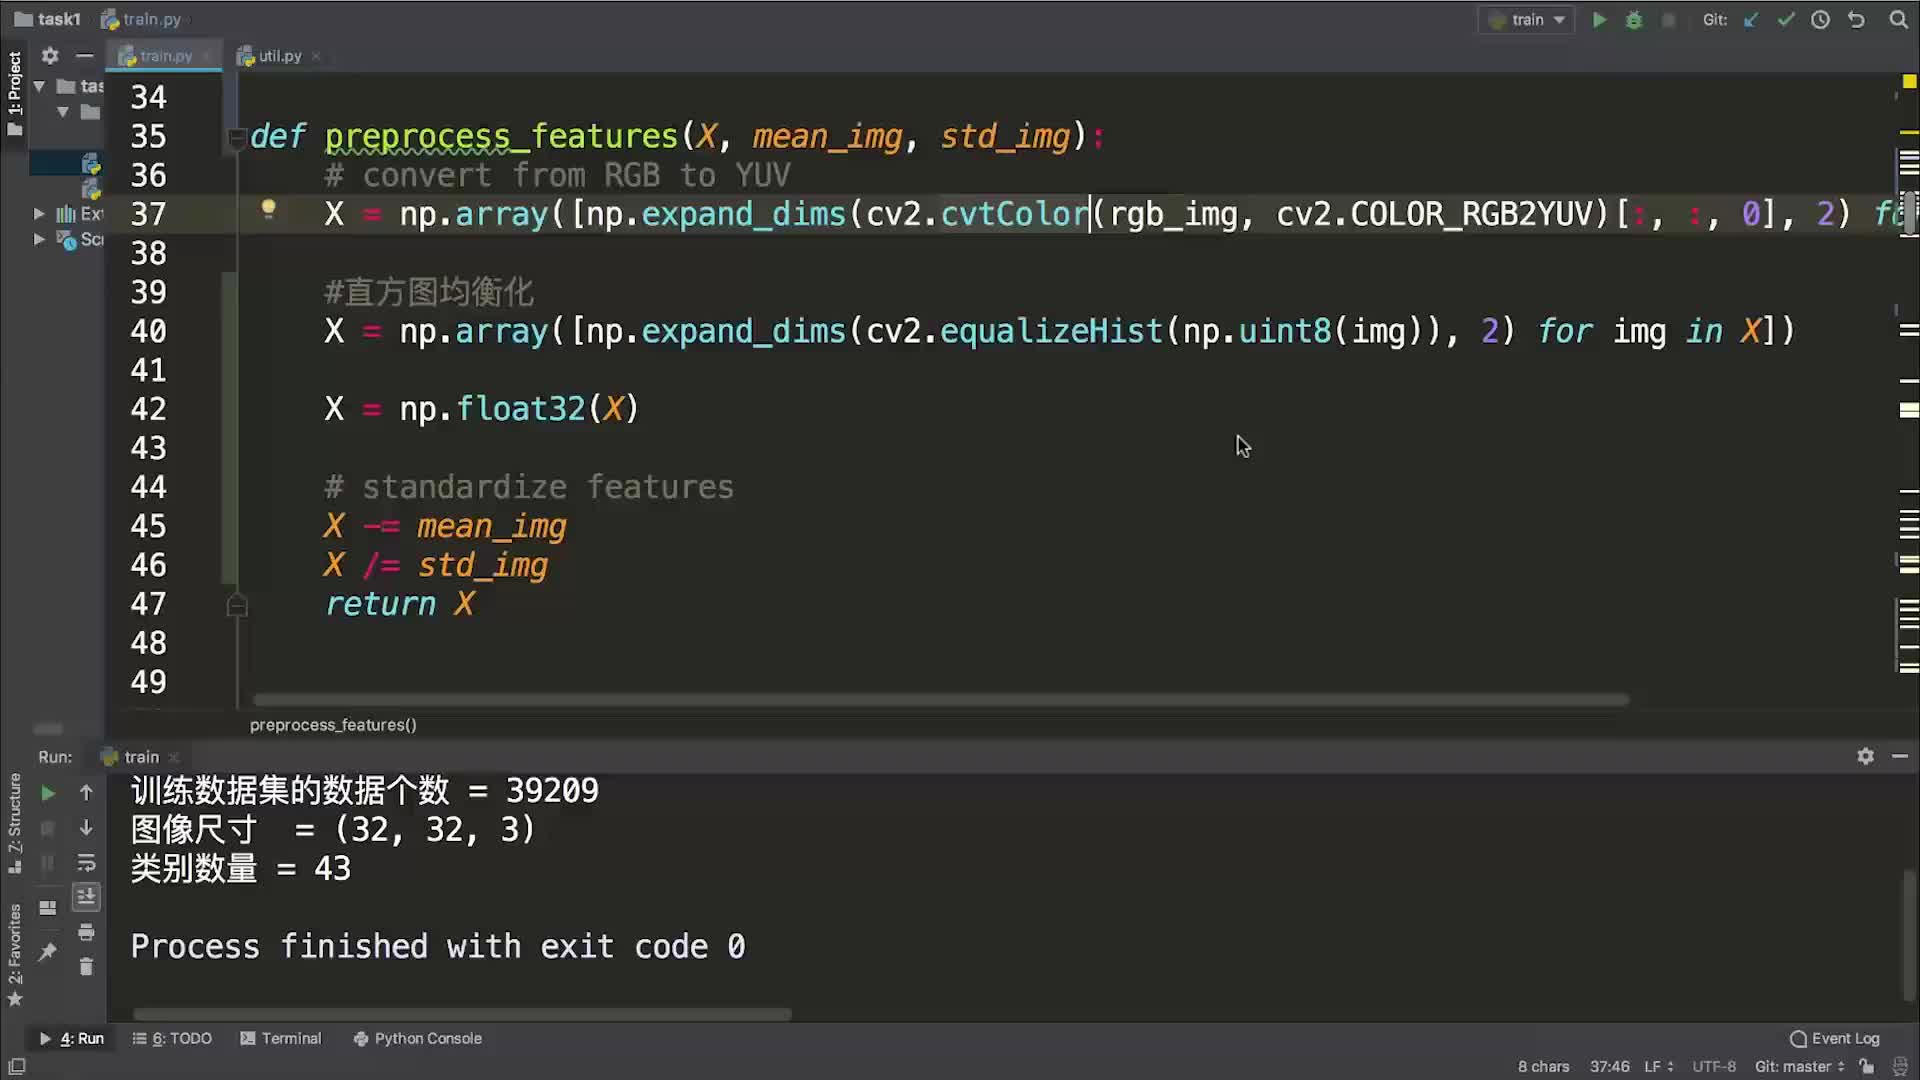The image size is (1920, 1080).
Task: Select the Python Console tab
Action: 427,1038
